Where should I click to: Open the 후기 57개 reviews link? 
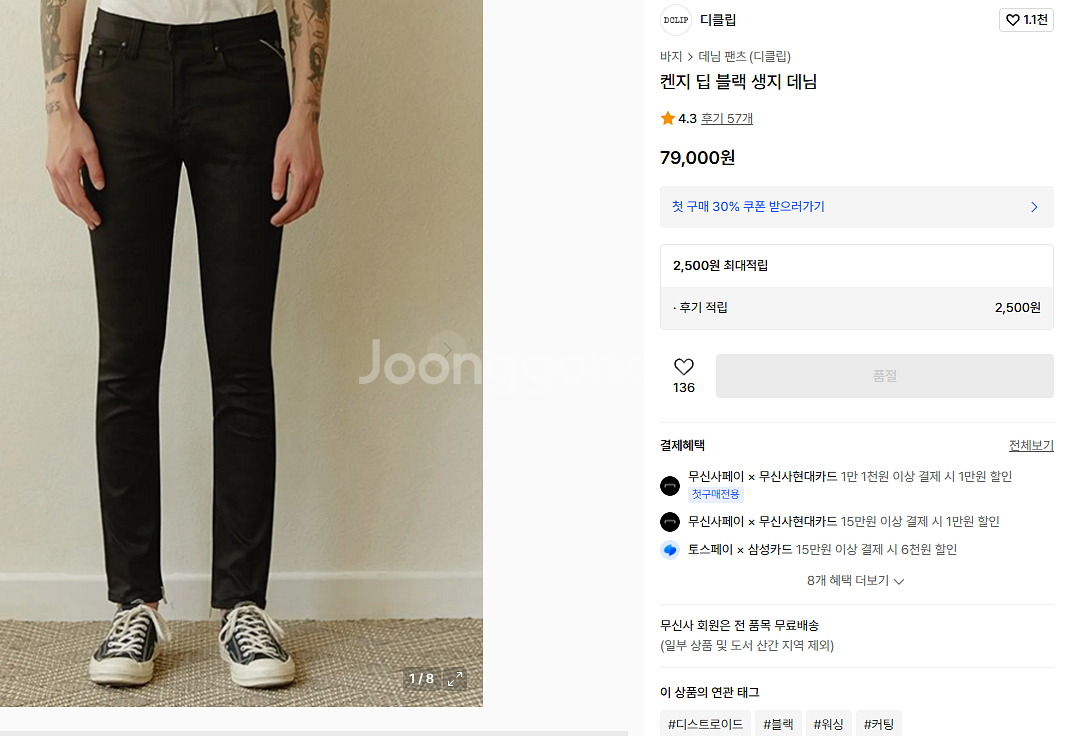[726, 118]
